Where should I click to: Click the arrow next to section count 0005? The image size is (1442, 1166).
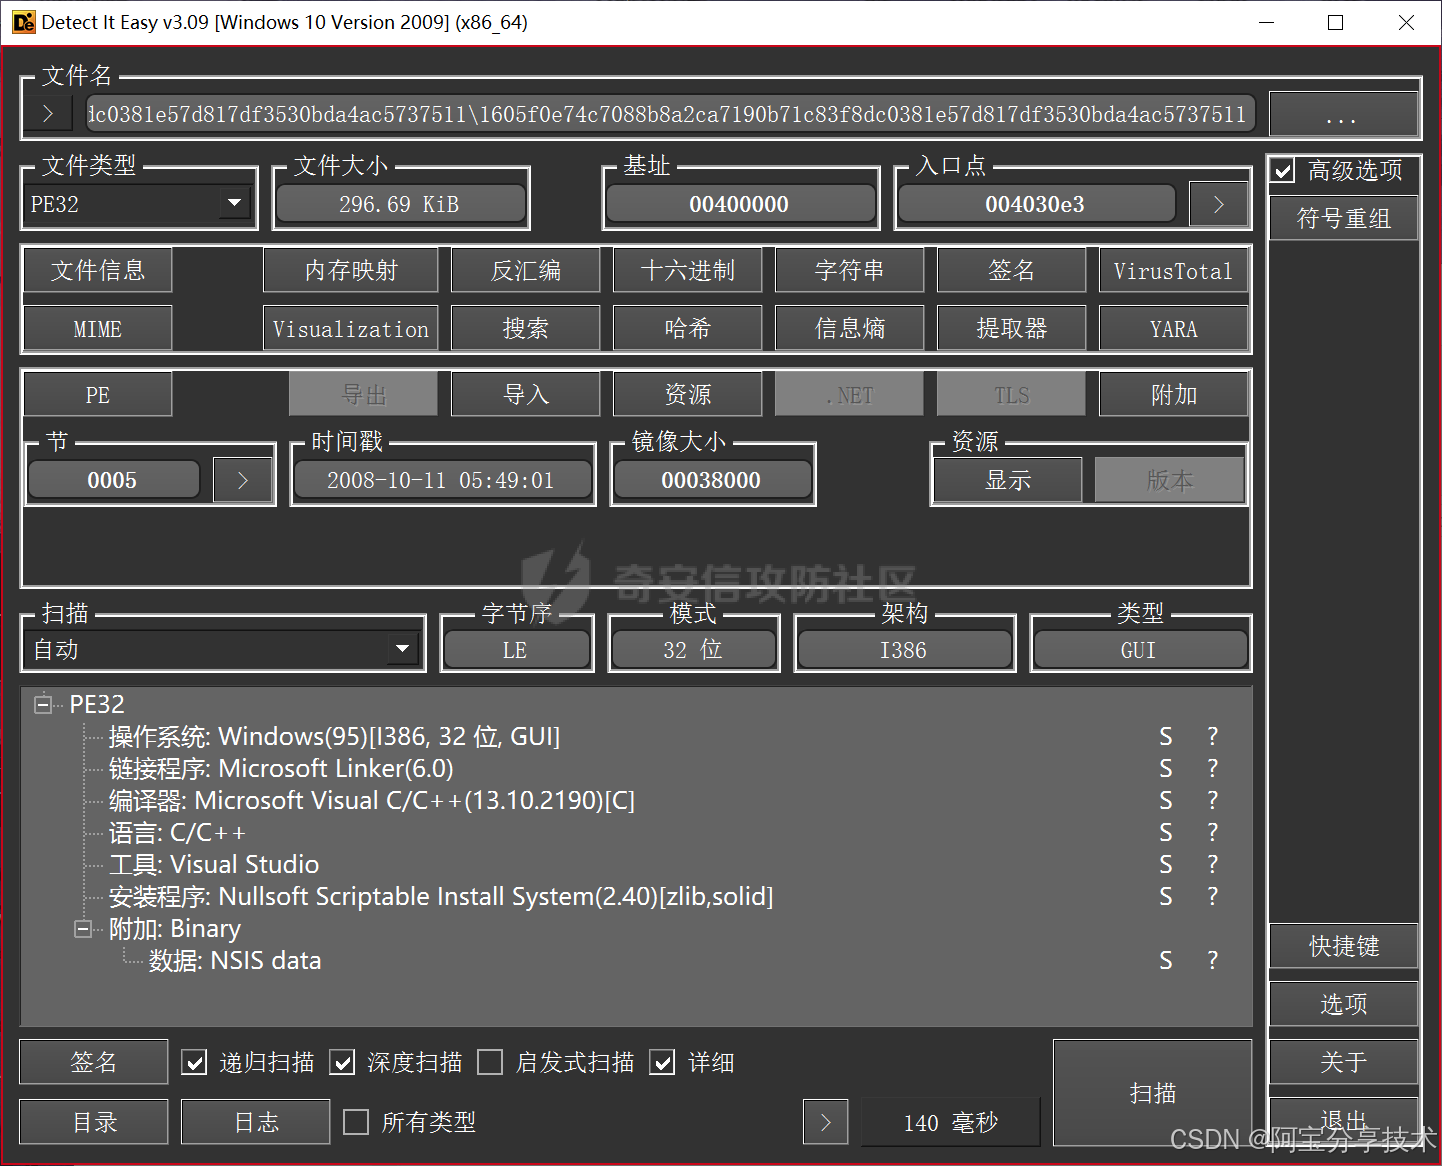242,480
